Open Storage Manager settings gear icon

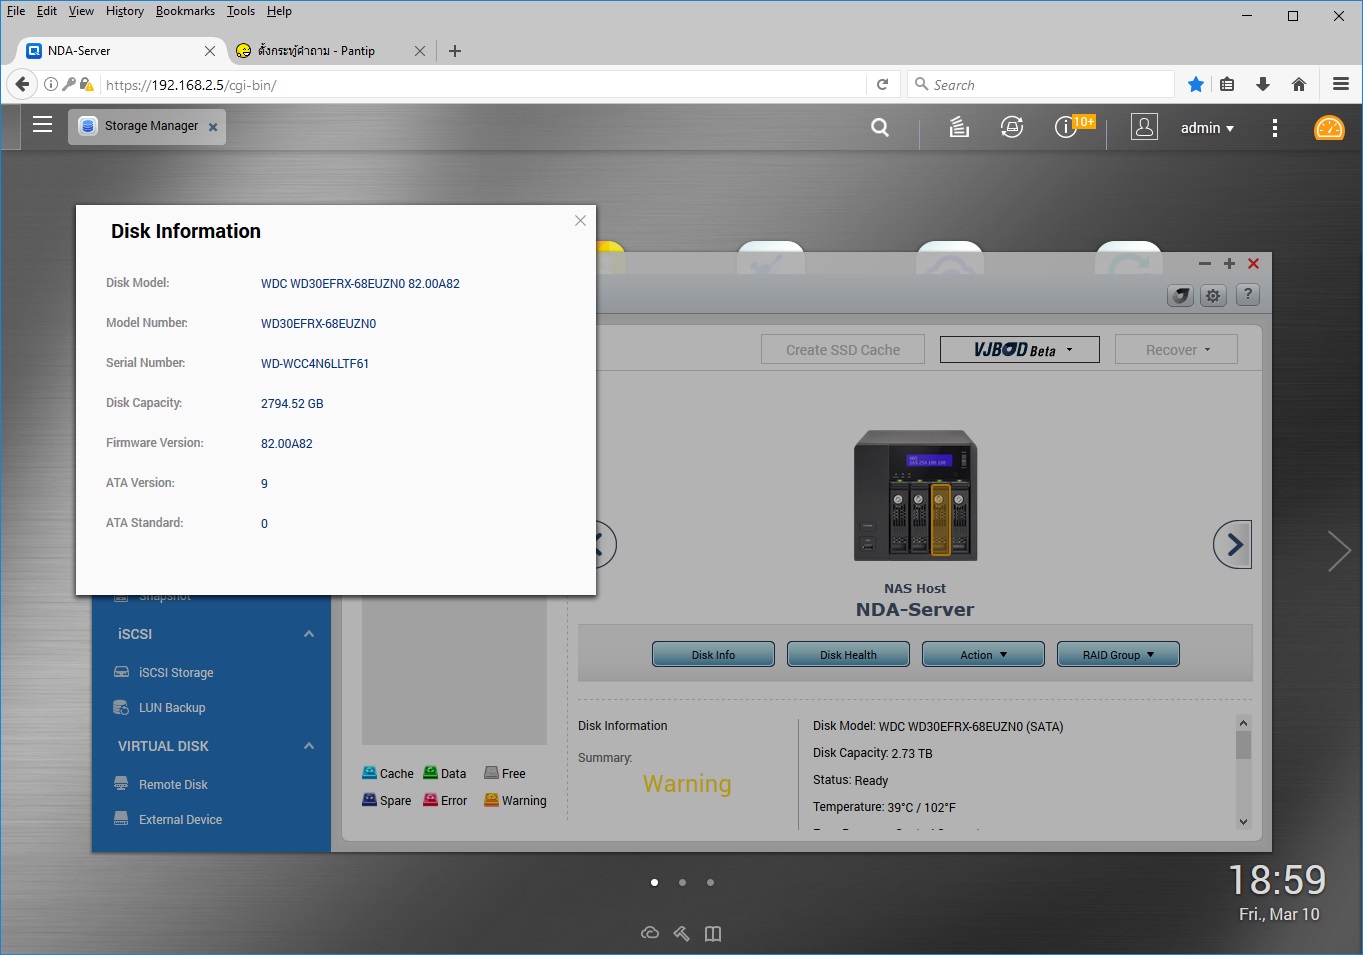(x=1213, y=296)
